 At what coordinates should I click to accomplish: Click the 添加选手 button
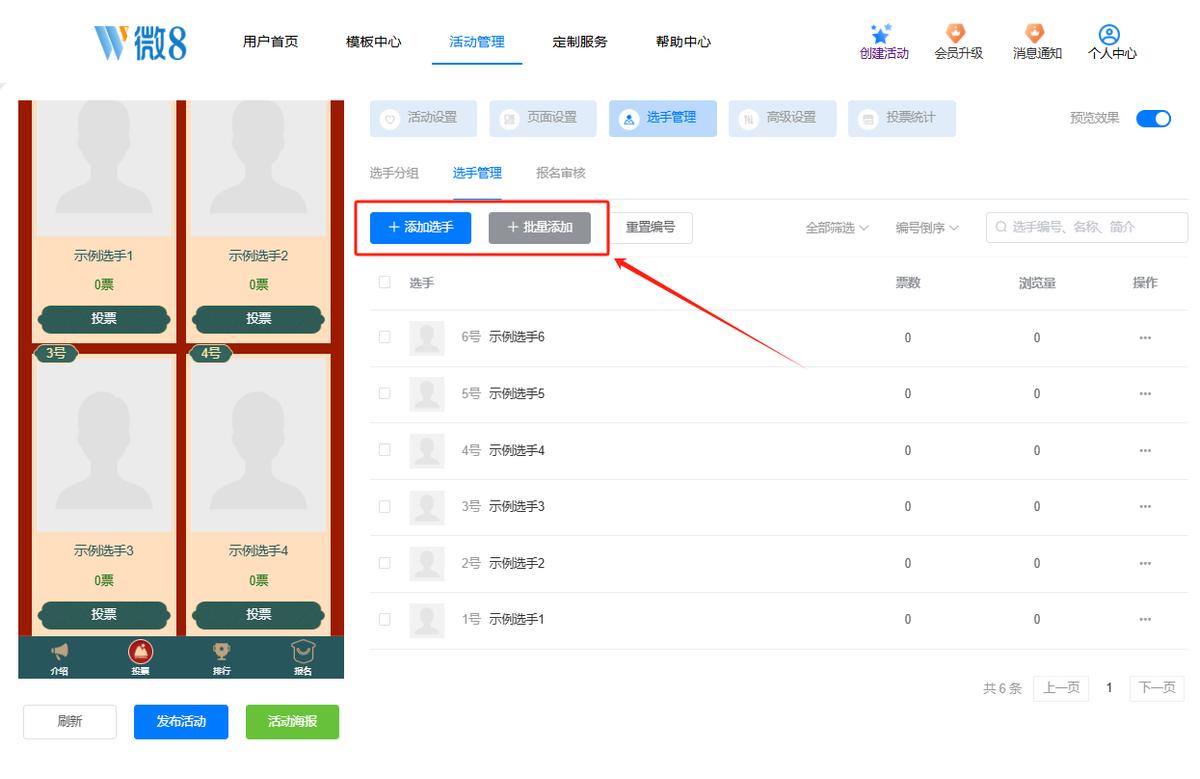[420, 228]
